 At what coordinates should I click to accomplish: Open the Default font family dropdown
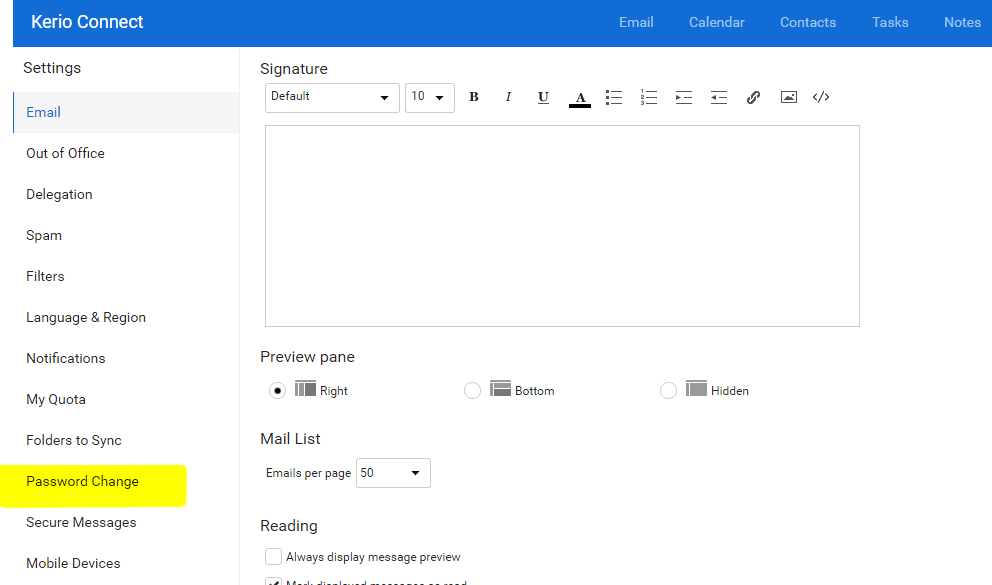tap(332, 97)
